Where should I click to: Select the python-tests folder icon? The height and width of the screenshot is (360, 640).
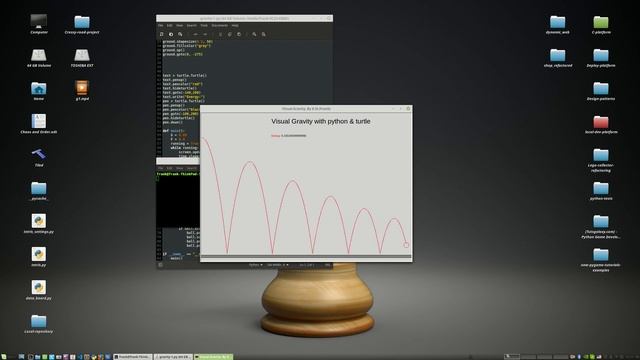[601, 191]
